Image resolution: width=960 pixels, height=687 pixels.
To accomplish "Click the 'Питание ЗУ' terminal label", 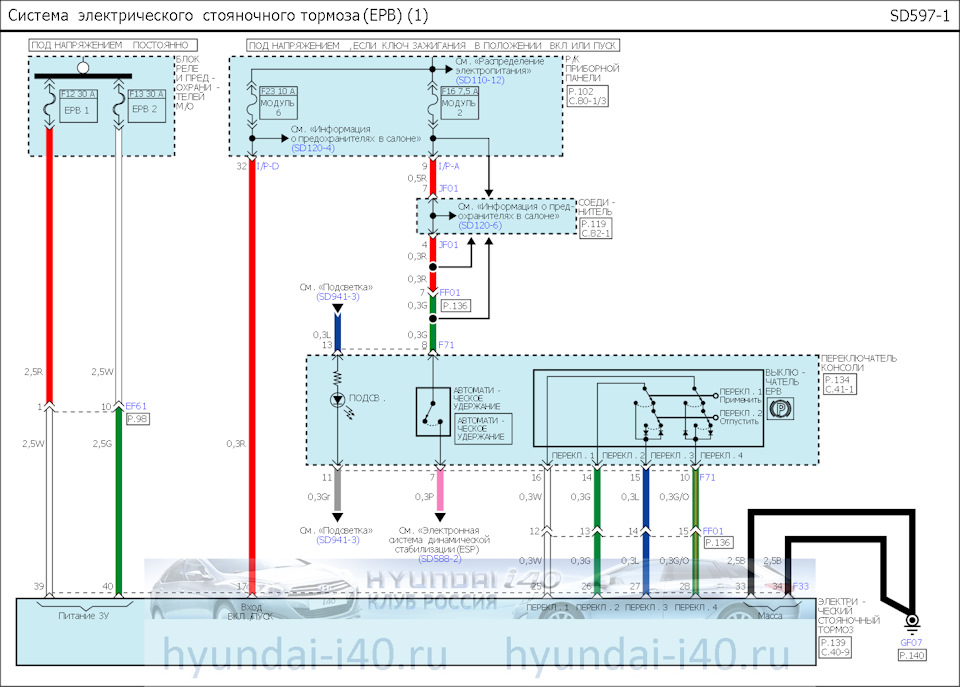I will coord(83,615).
